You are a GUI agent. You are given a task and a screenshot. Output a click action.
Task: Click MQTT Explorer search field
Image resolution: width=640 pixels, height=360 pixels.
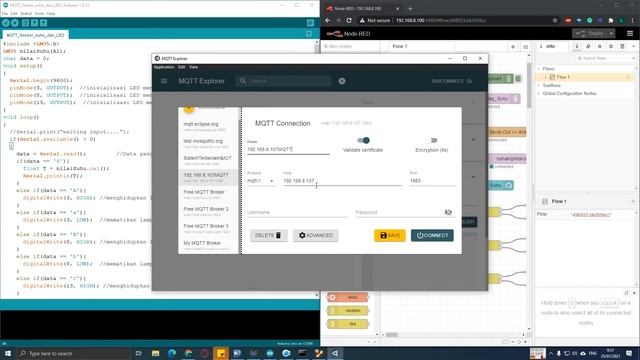[283, 81]
